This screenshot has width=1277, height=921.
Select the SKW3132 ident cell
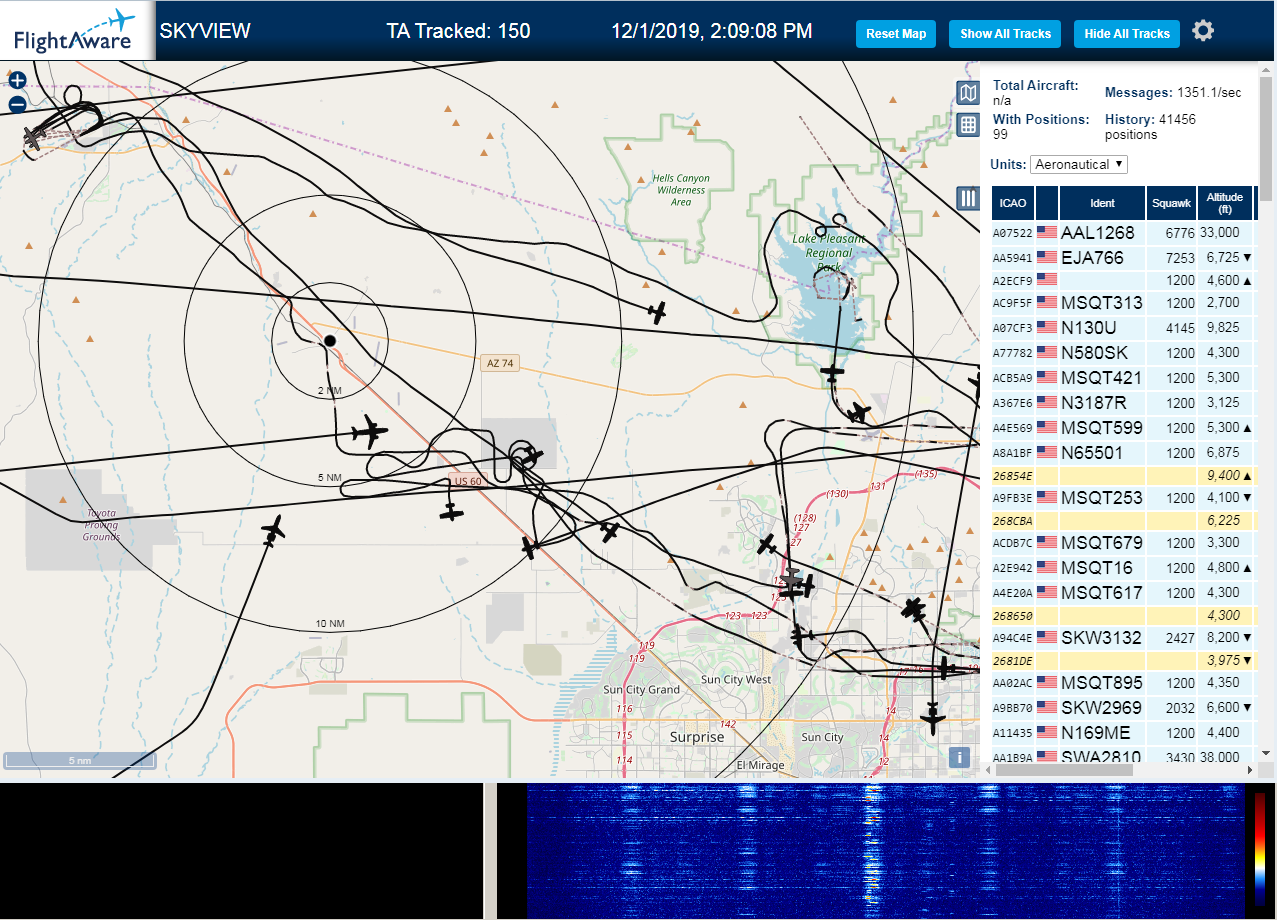coord(1101,637)
